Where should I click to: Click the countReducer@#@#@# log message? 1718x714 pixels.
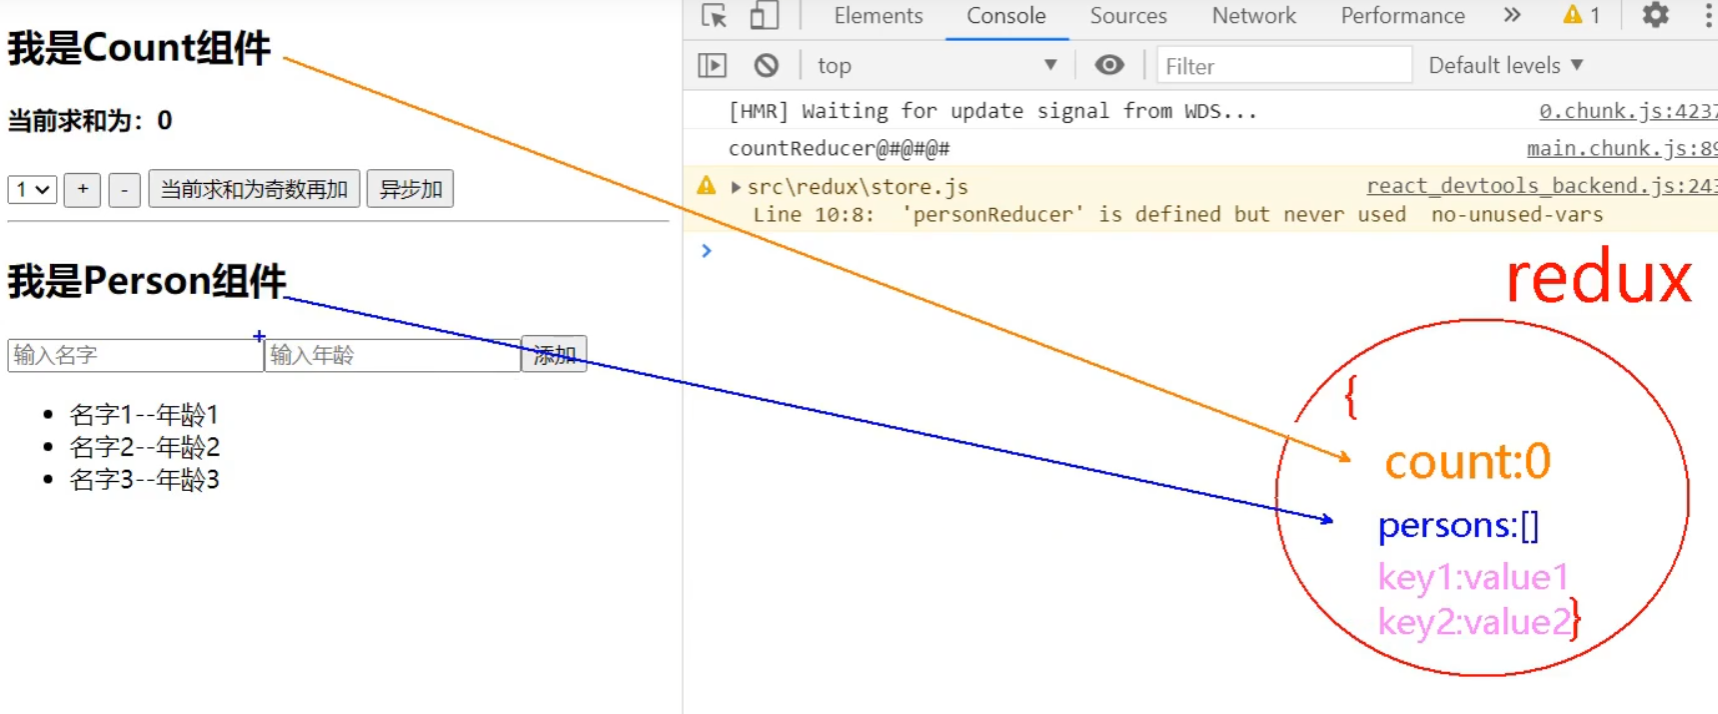pos(839,149)
